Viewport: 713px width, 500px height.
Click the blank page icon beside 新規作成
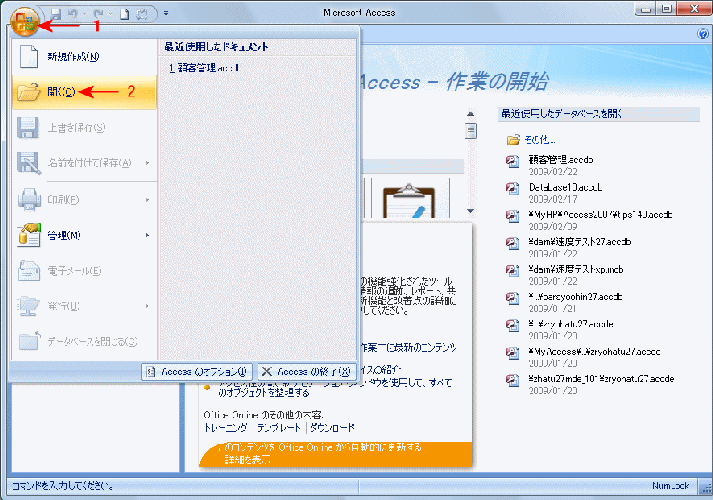[29, 57]
